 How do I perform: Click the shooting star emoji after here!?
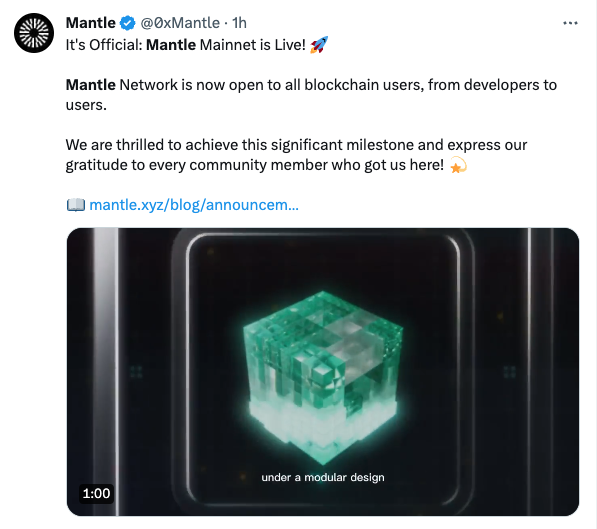point(458,165)
